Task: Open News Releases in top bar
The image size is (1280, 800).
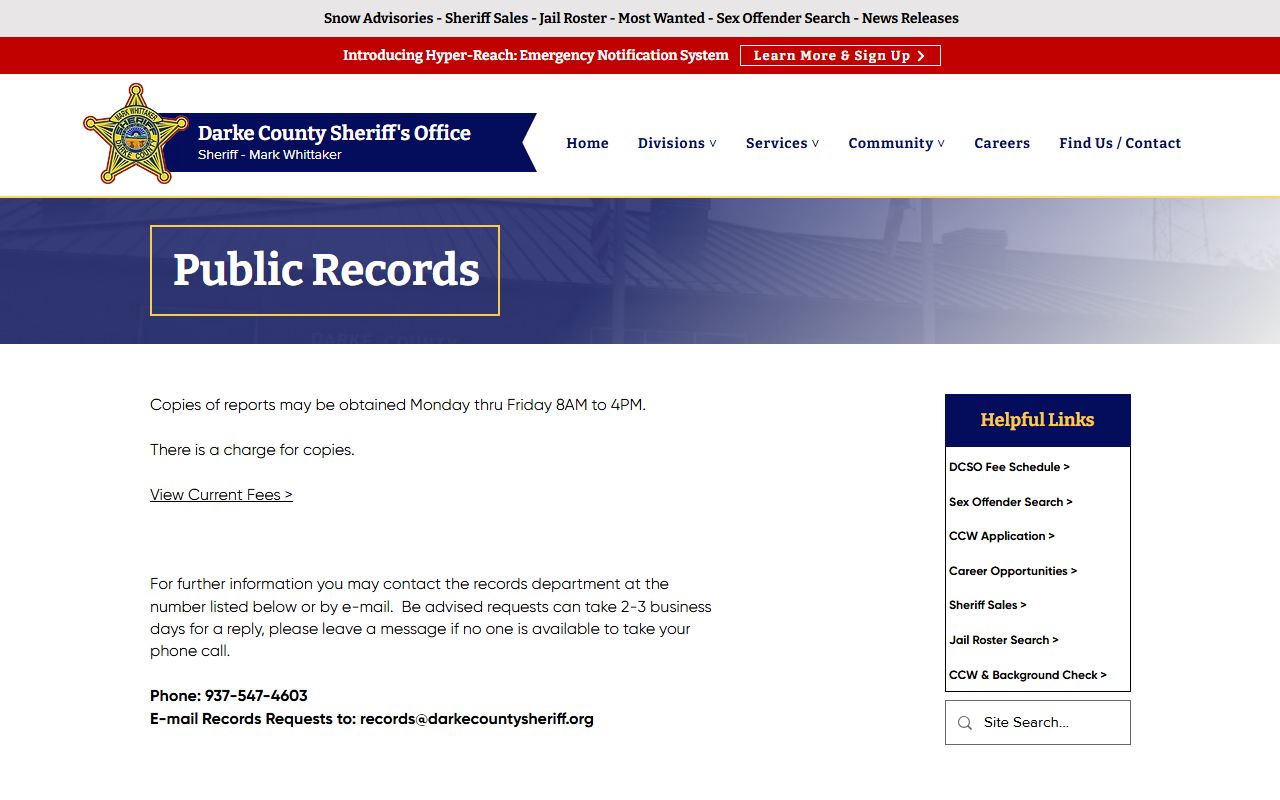Action: pyautogui.click(x=910, y=18)
